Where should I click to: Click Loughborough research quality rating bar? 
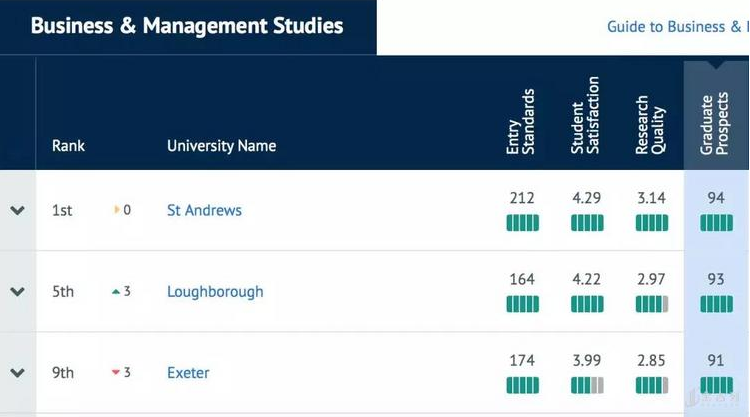[651, 304]
